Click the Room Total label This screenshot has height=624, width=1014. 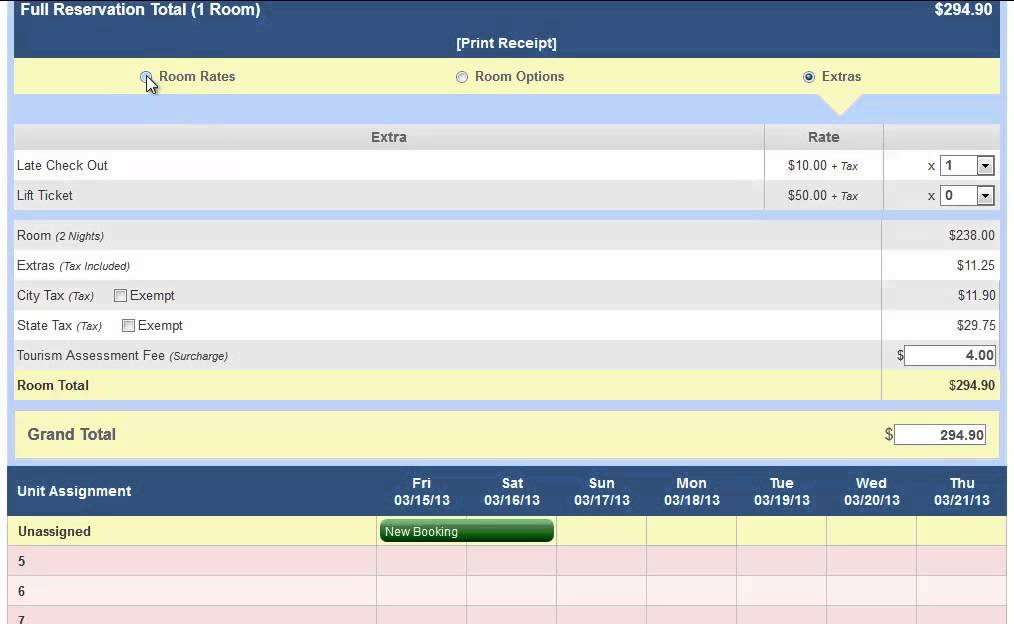(53, 385)
